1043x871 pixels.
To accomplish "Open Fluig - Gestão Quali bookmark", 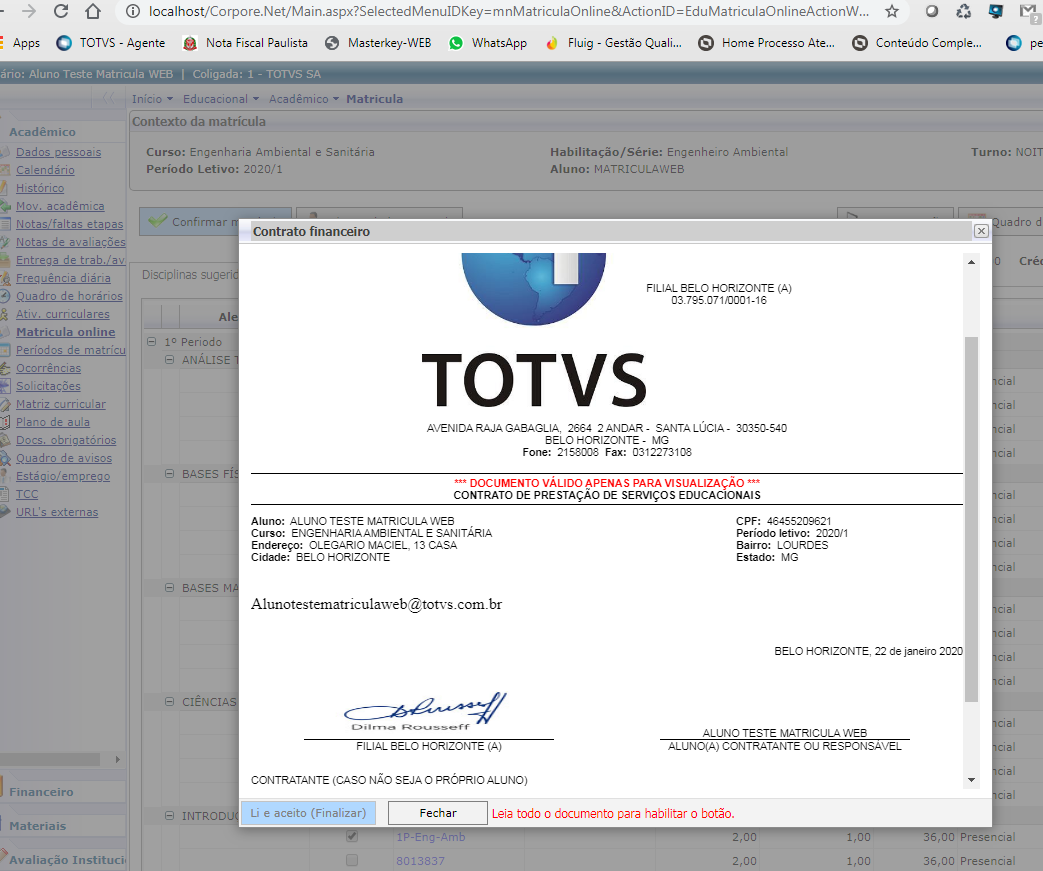I will 613,43.
